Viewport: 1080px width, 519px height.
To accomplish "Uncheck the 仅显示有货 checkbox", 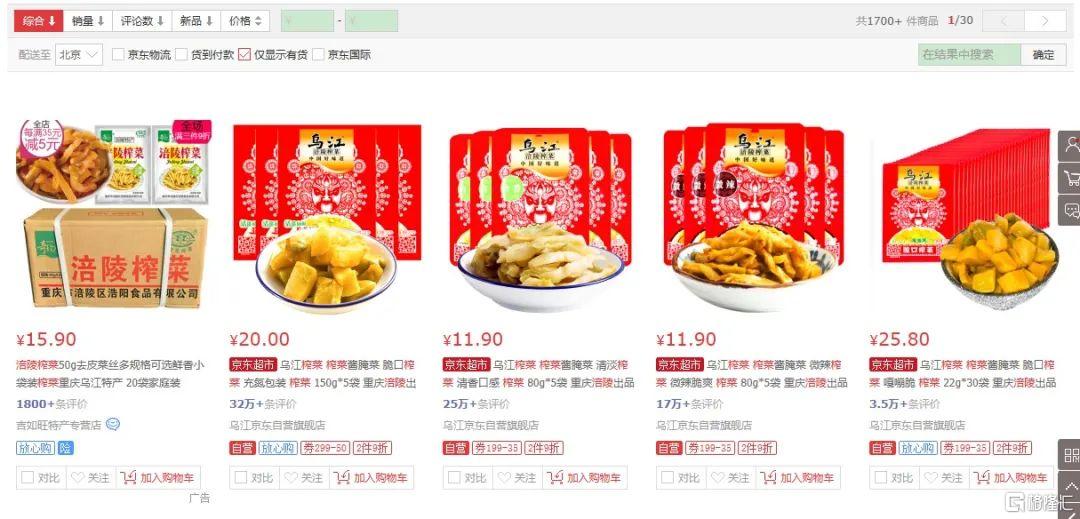I will [x=244, y=54].
